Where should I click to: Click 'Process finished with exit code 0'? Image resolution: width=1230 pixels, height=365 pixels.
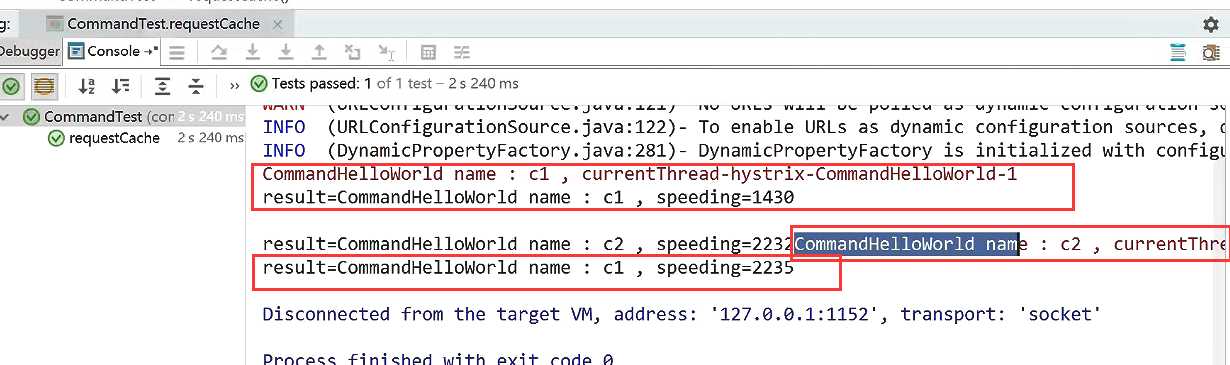(x=437, y=359)
